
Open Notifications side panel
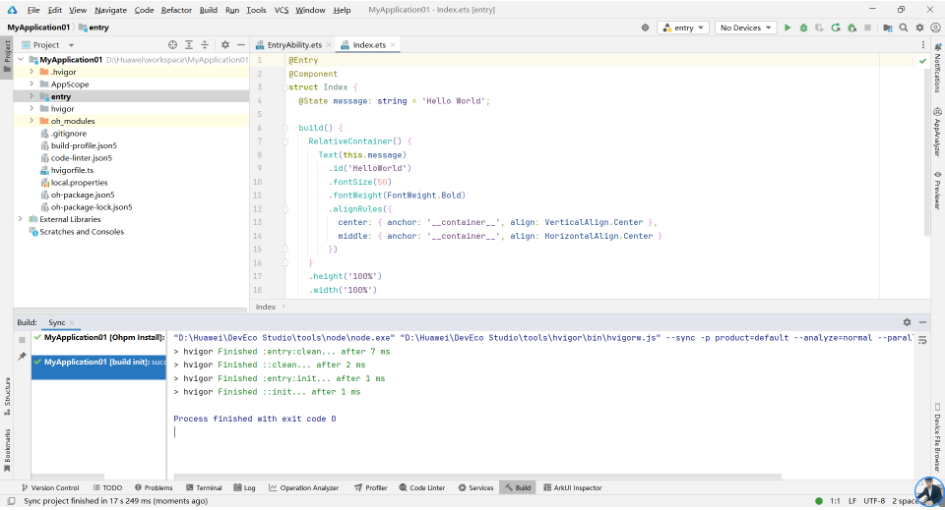click(937, 69)
